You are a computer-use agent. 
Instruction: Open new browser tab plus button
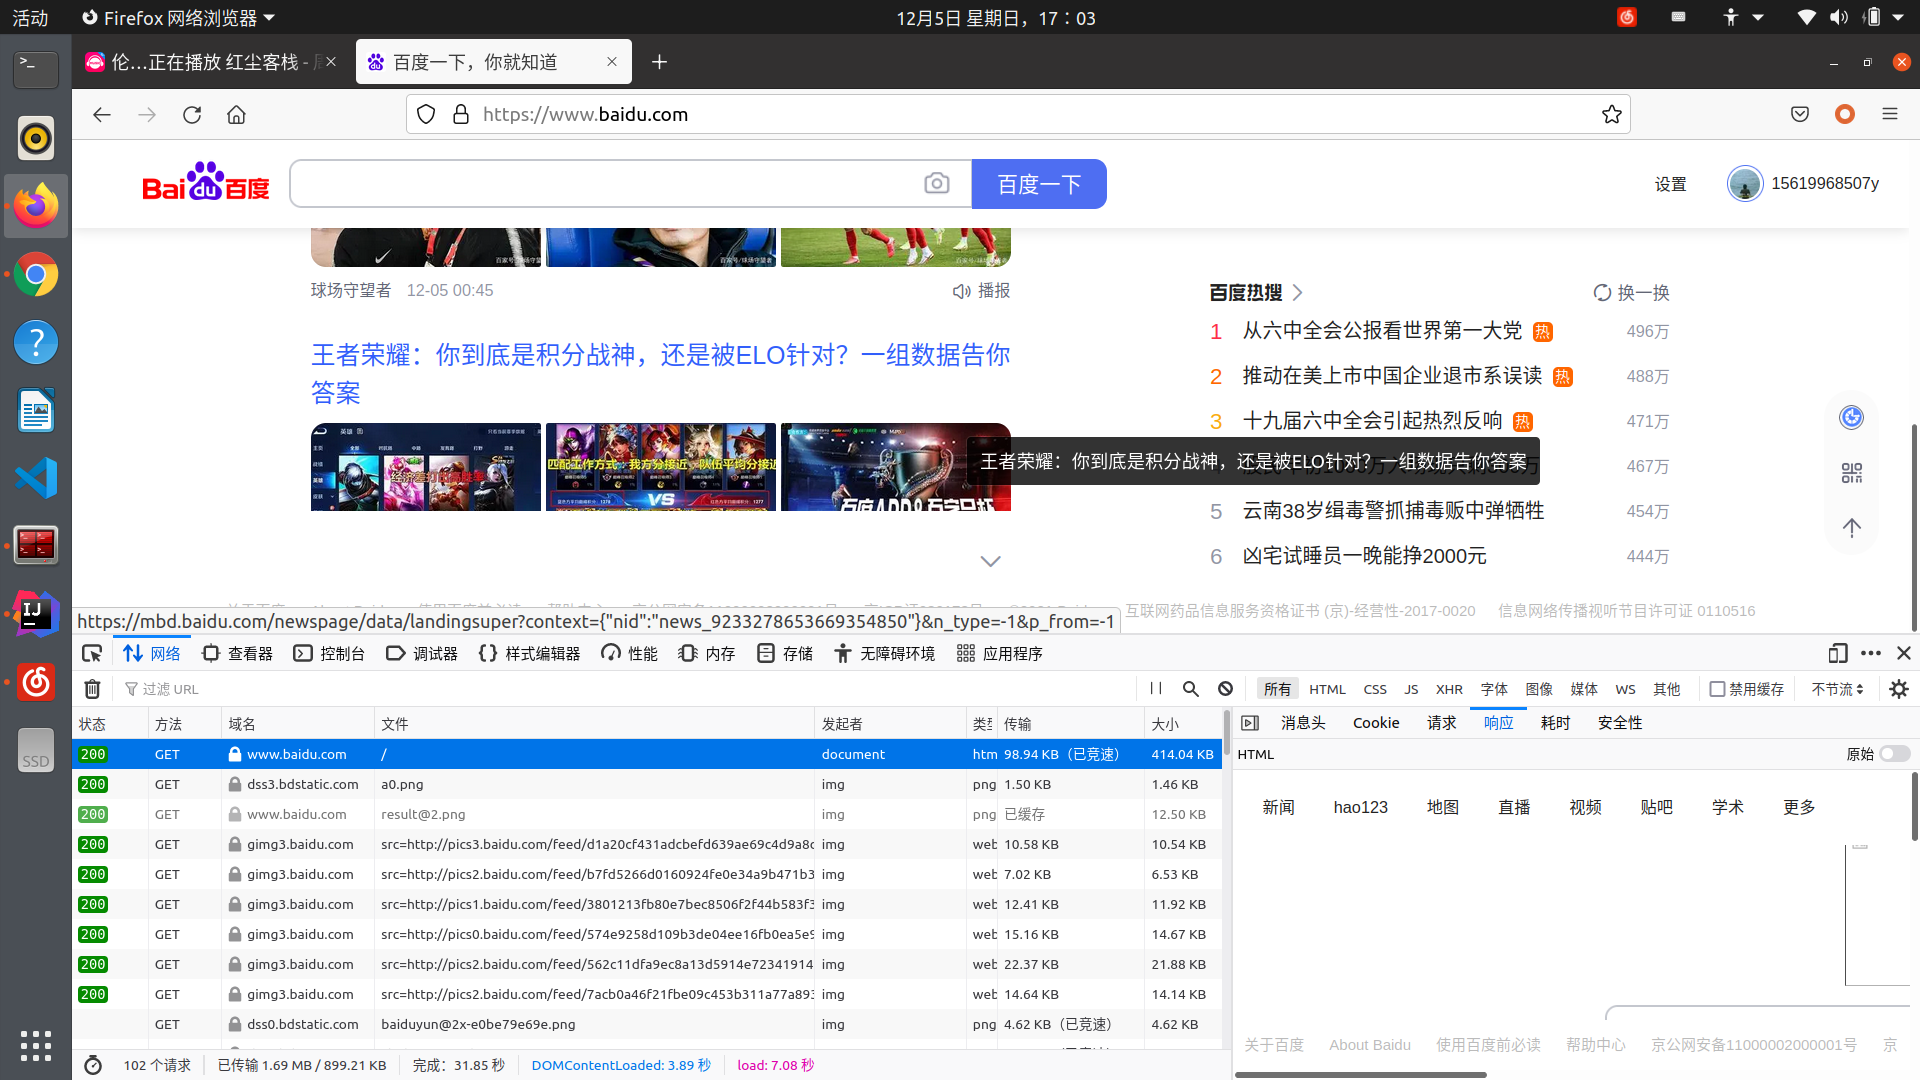click(659, 62)
